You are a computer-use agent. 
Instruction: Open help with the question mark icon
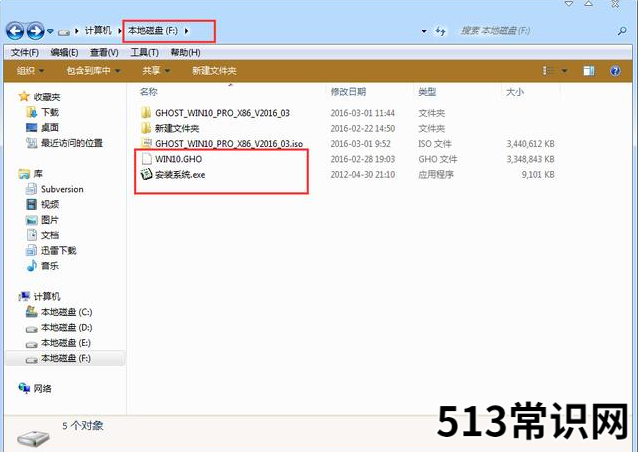(x=615, y=71)
